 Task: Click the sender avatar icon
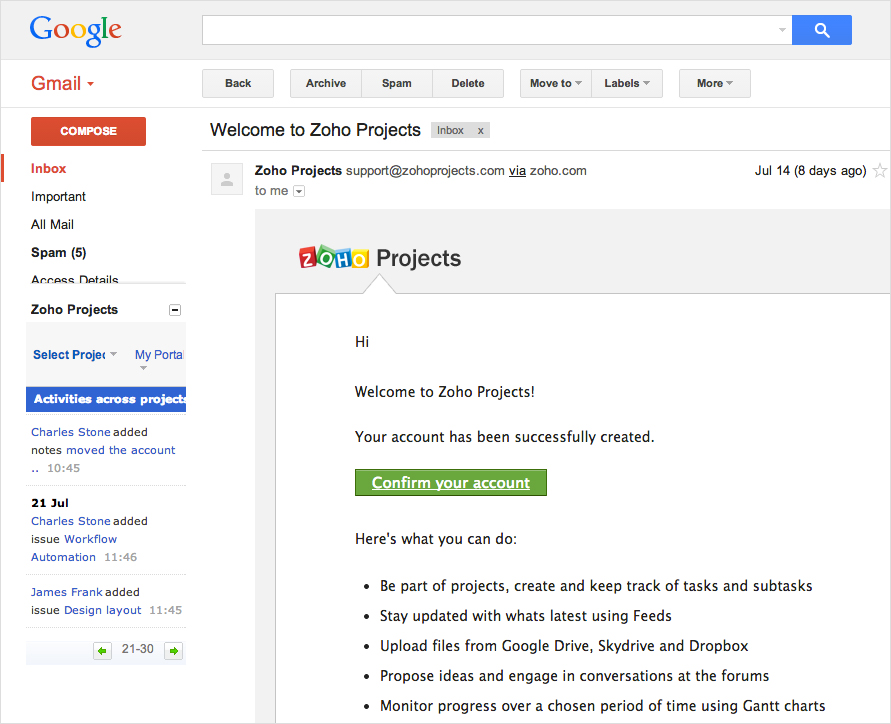(x=227, y=180)
